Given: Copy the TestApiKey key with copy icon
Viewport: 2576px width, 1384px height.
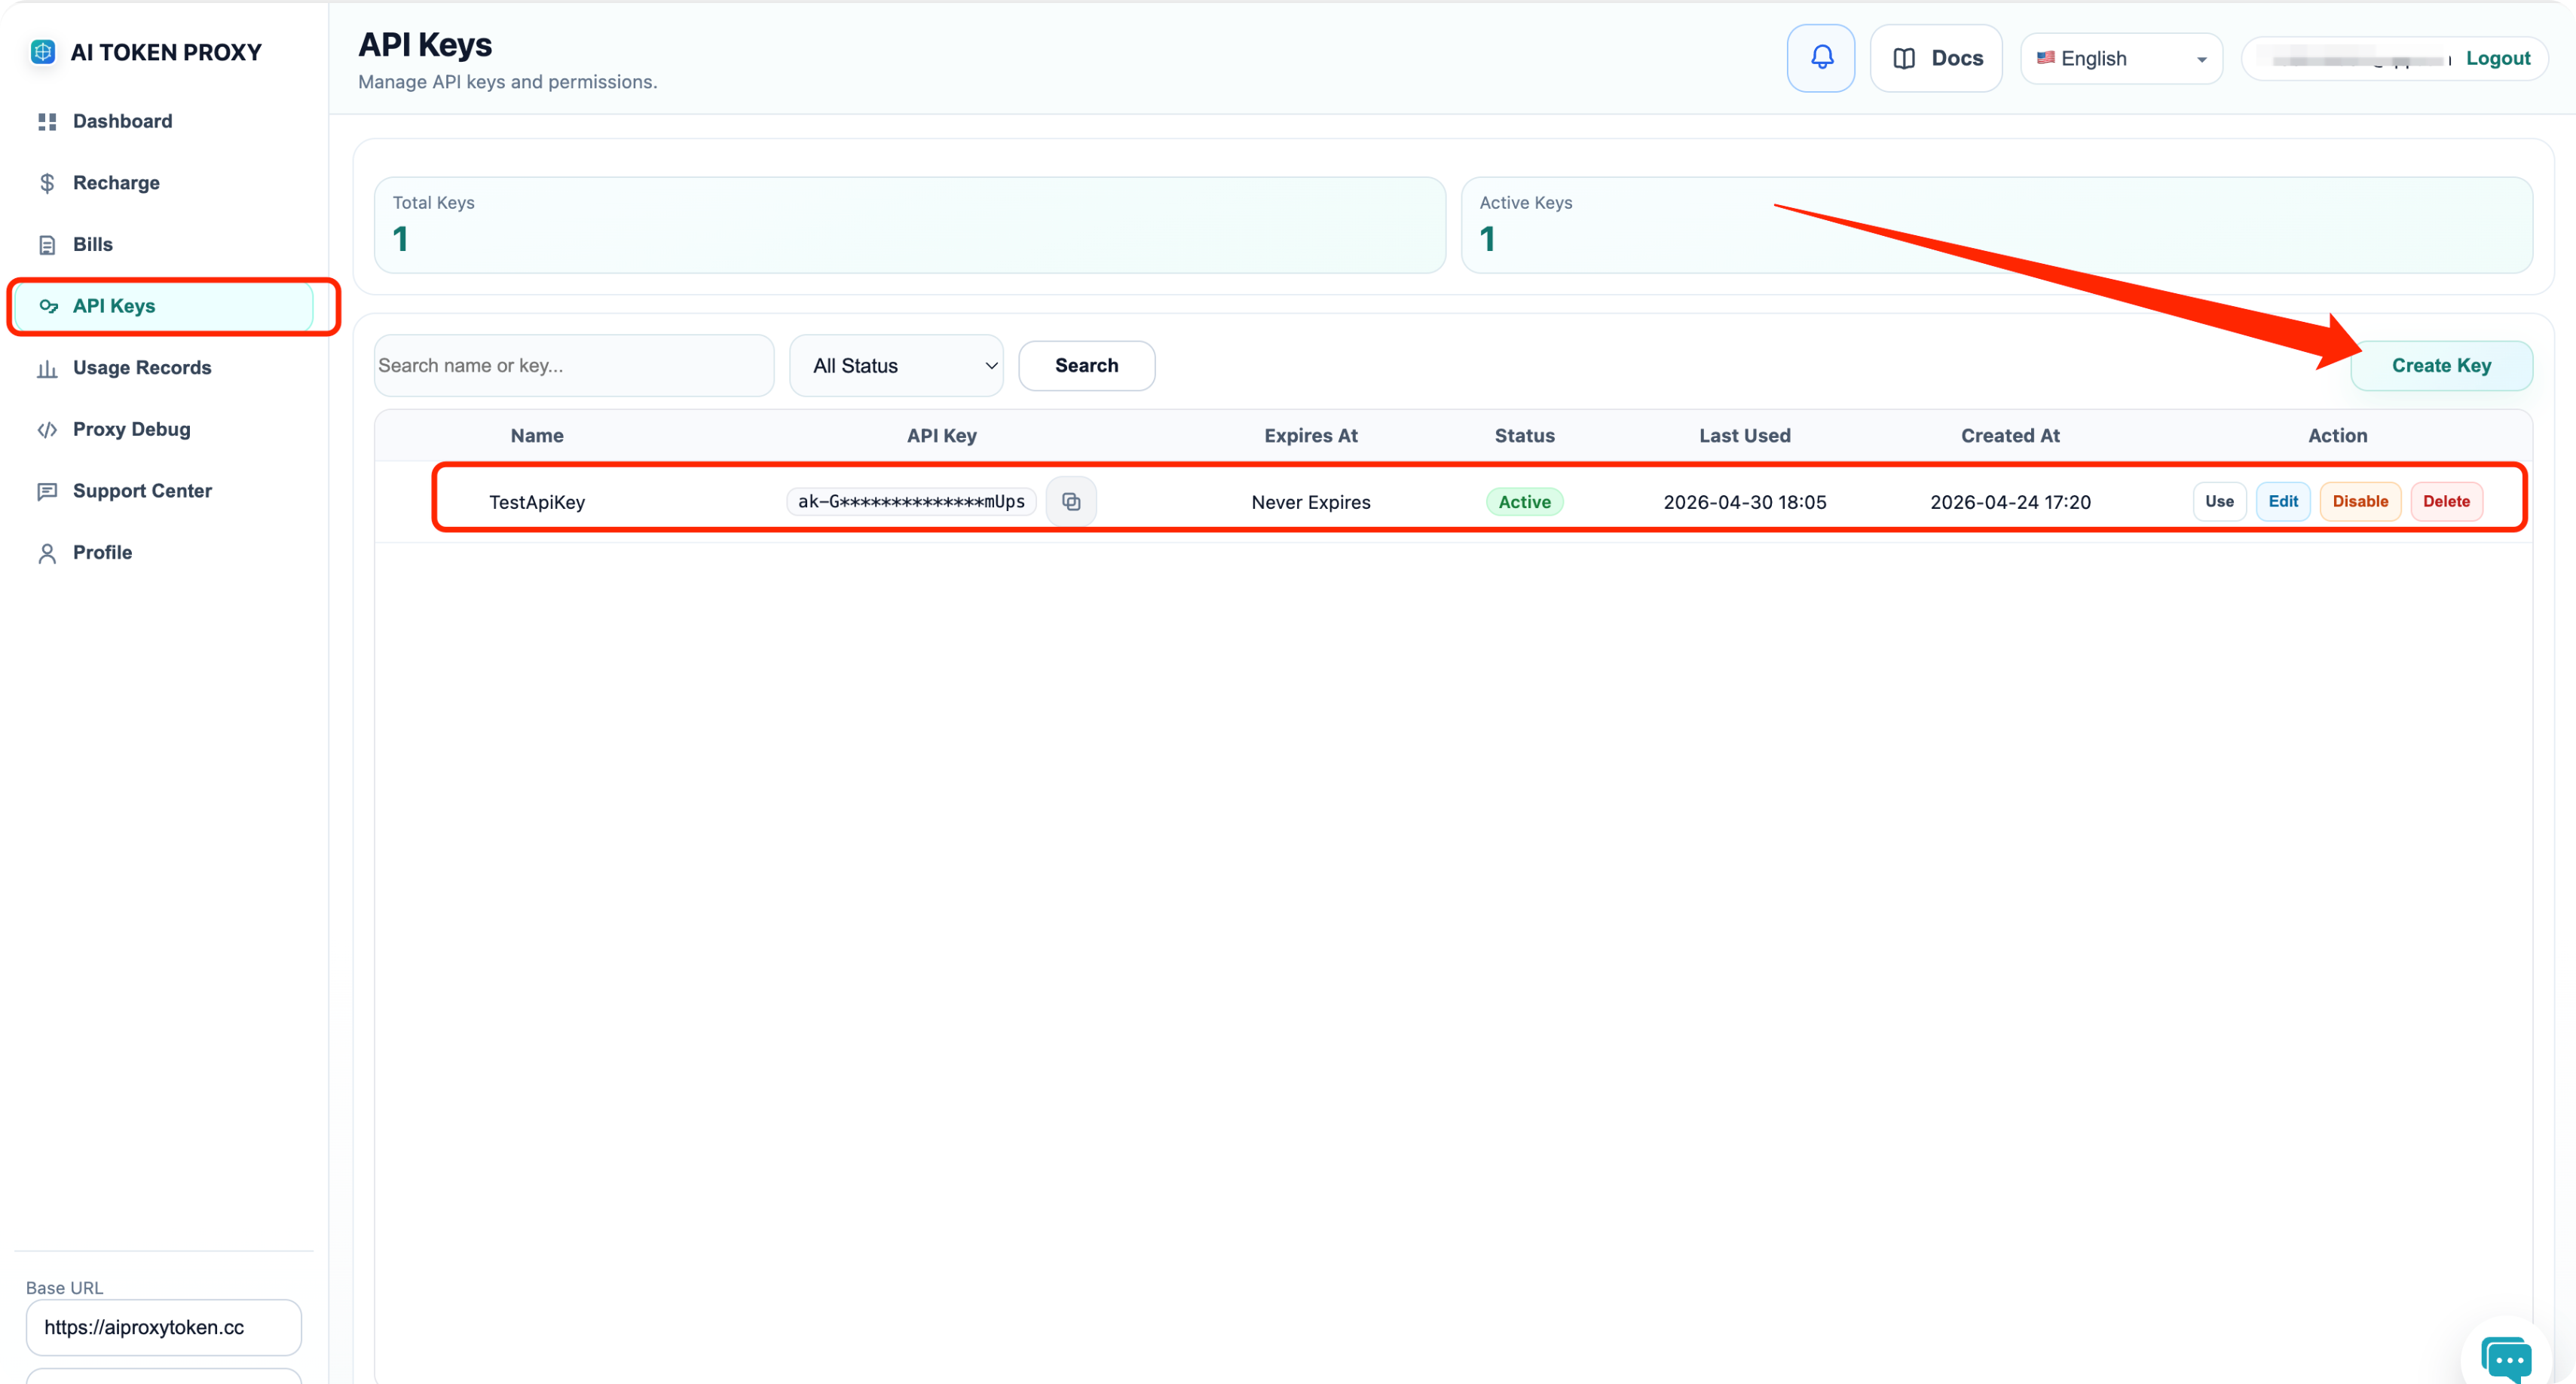Looking at the screenshot, I should point(1071,502).
